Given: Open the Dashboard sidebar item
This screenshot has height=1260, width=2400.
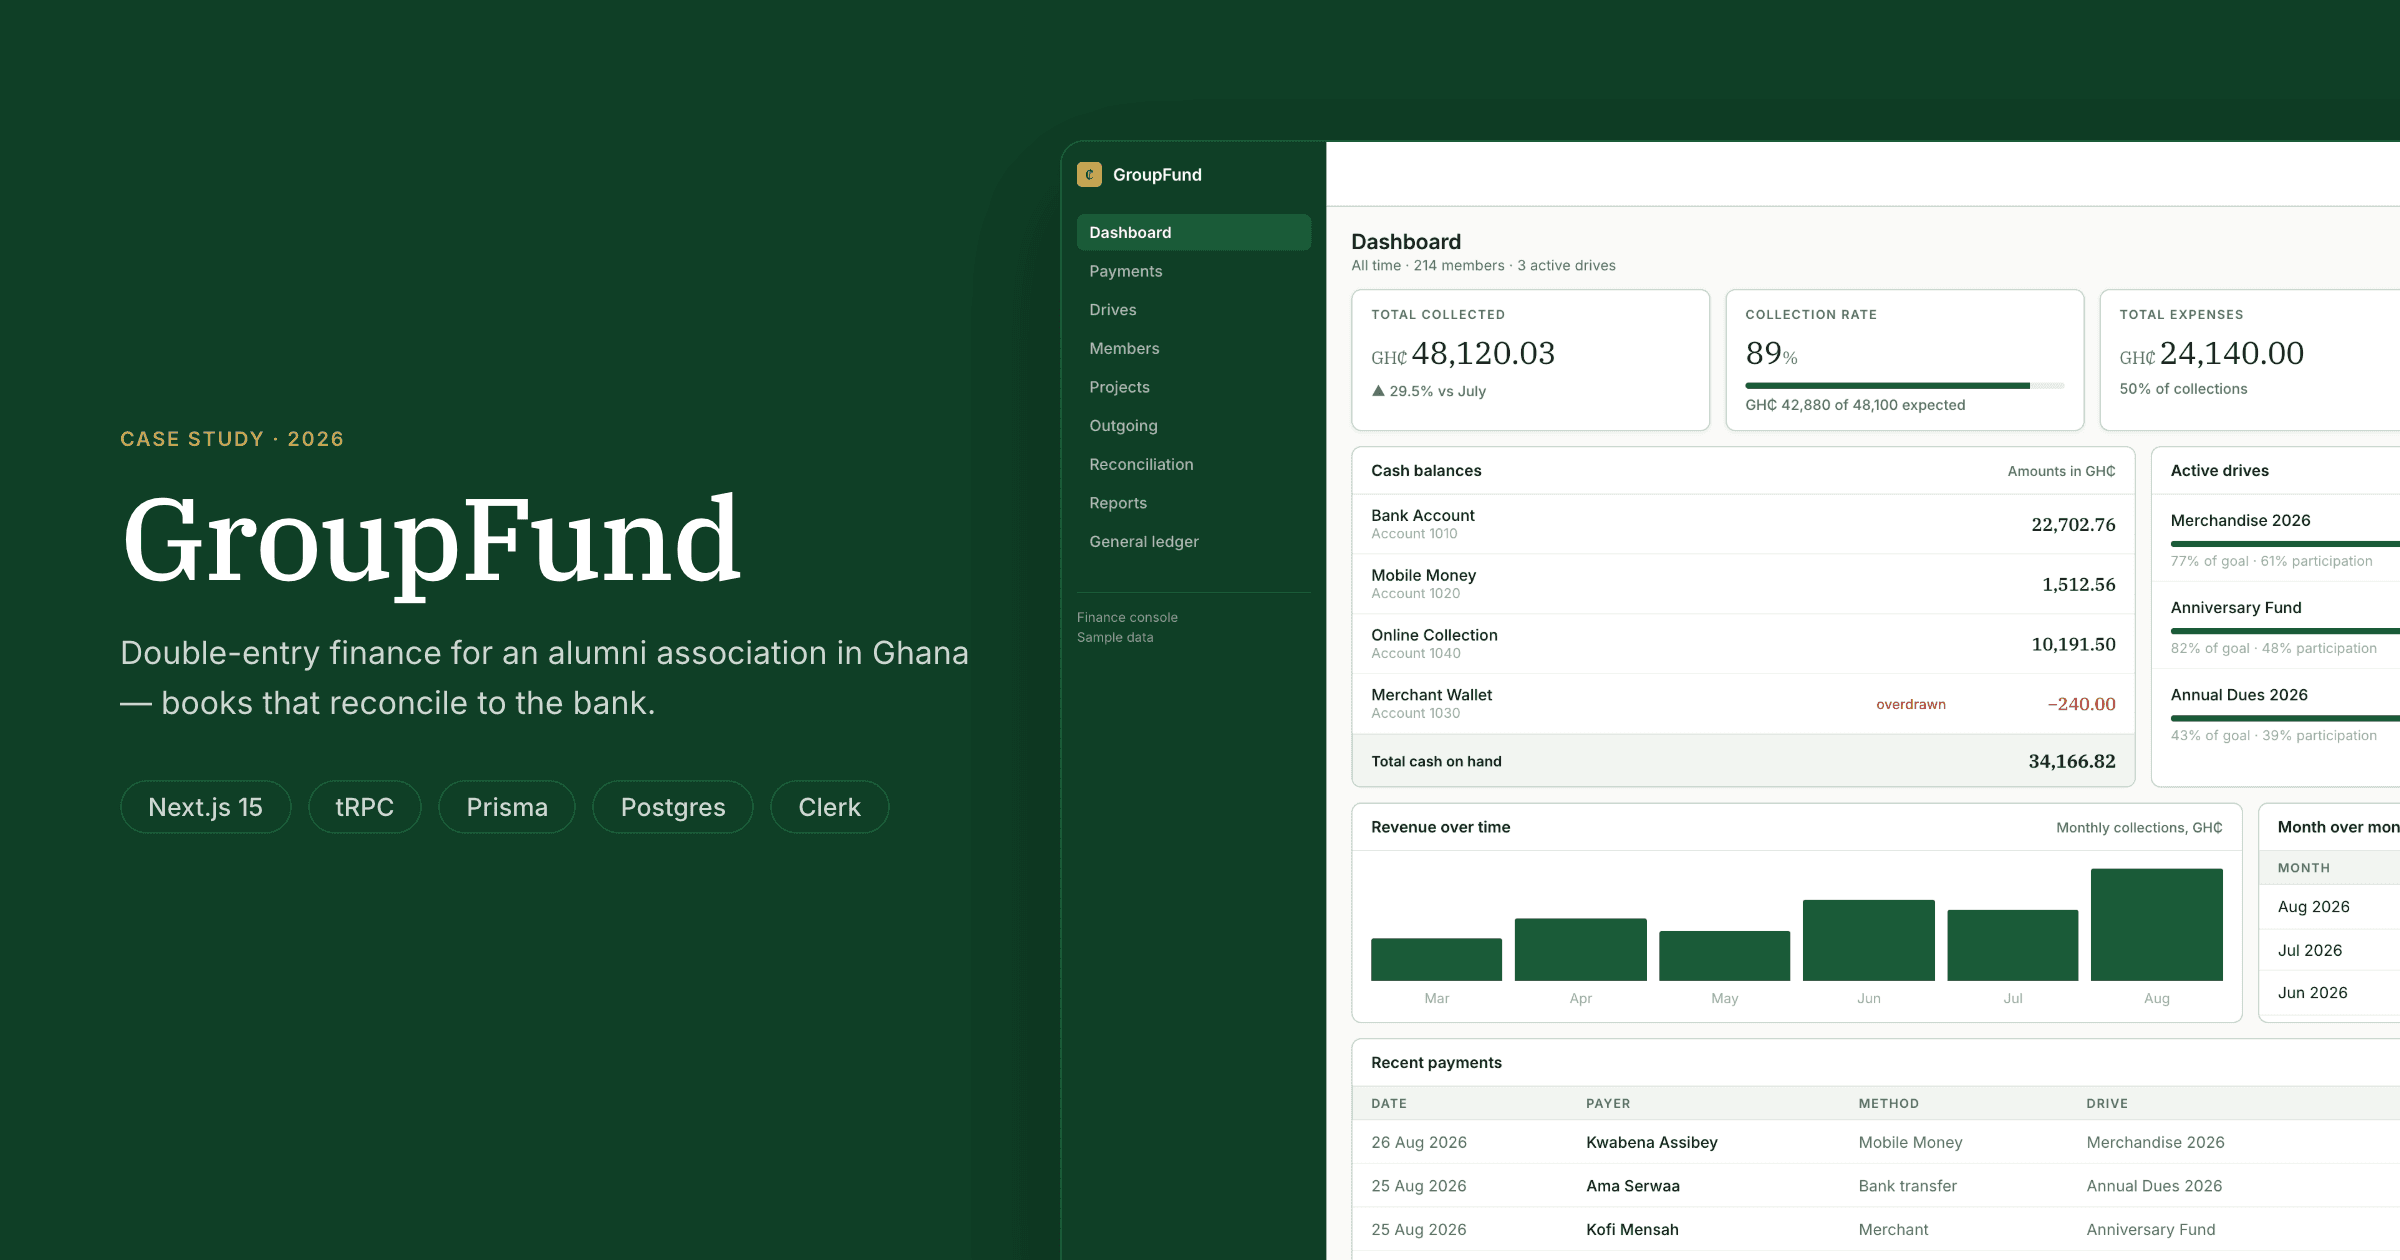Looking at the screenshot, I should coord(1193,232).
